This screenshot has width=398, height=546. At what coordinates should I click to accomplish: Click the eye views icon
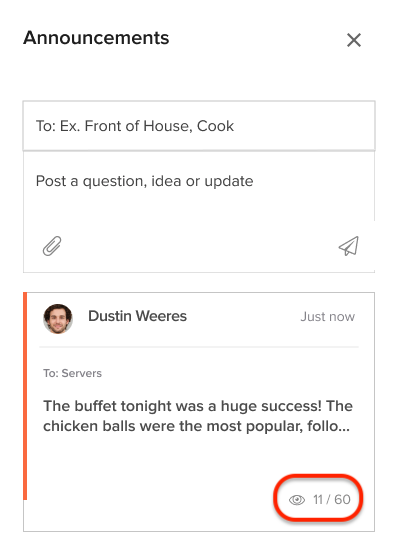pos(297,500)
